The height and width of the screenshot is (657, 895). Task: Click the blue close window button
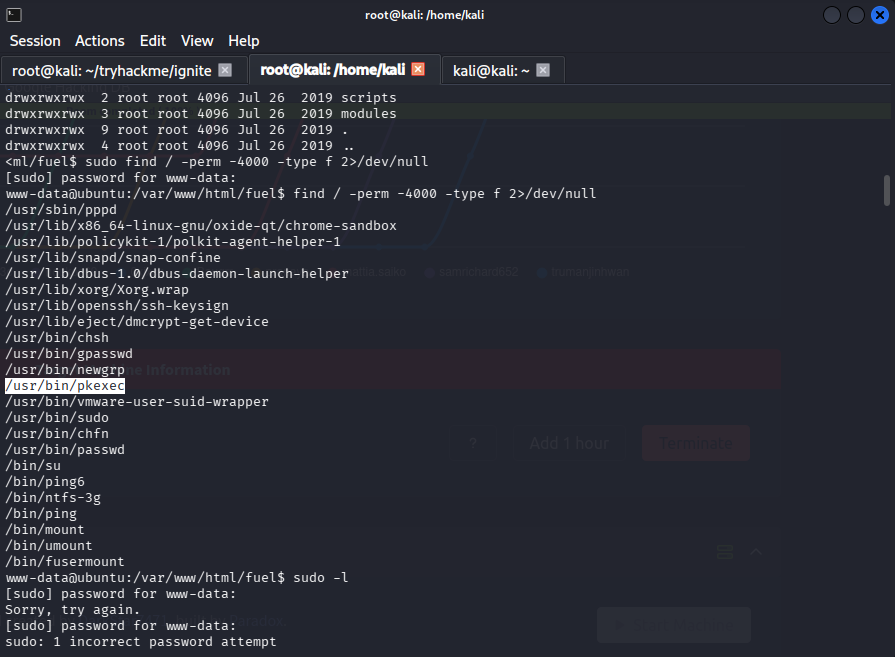[880, 15]
